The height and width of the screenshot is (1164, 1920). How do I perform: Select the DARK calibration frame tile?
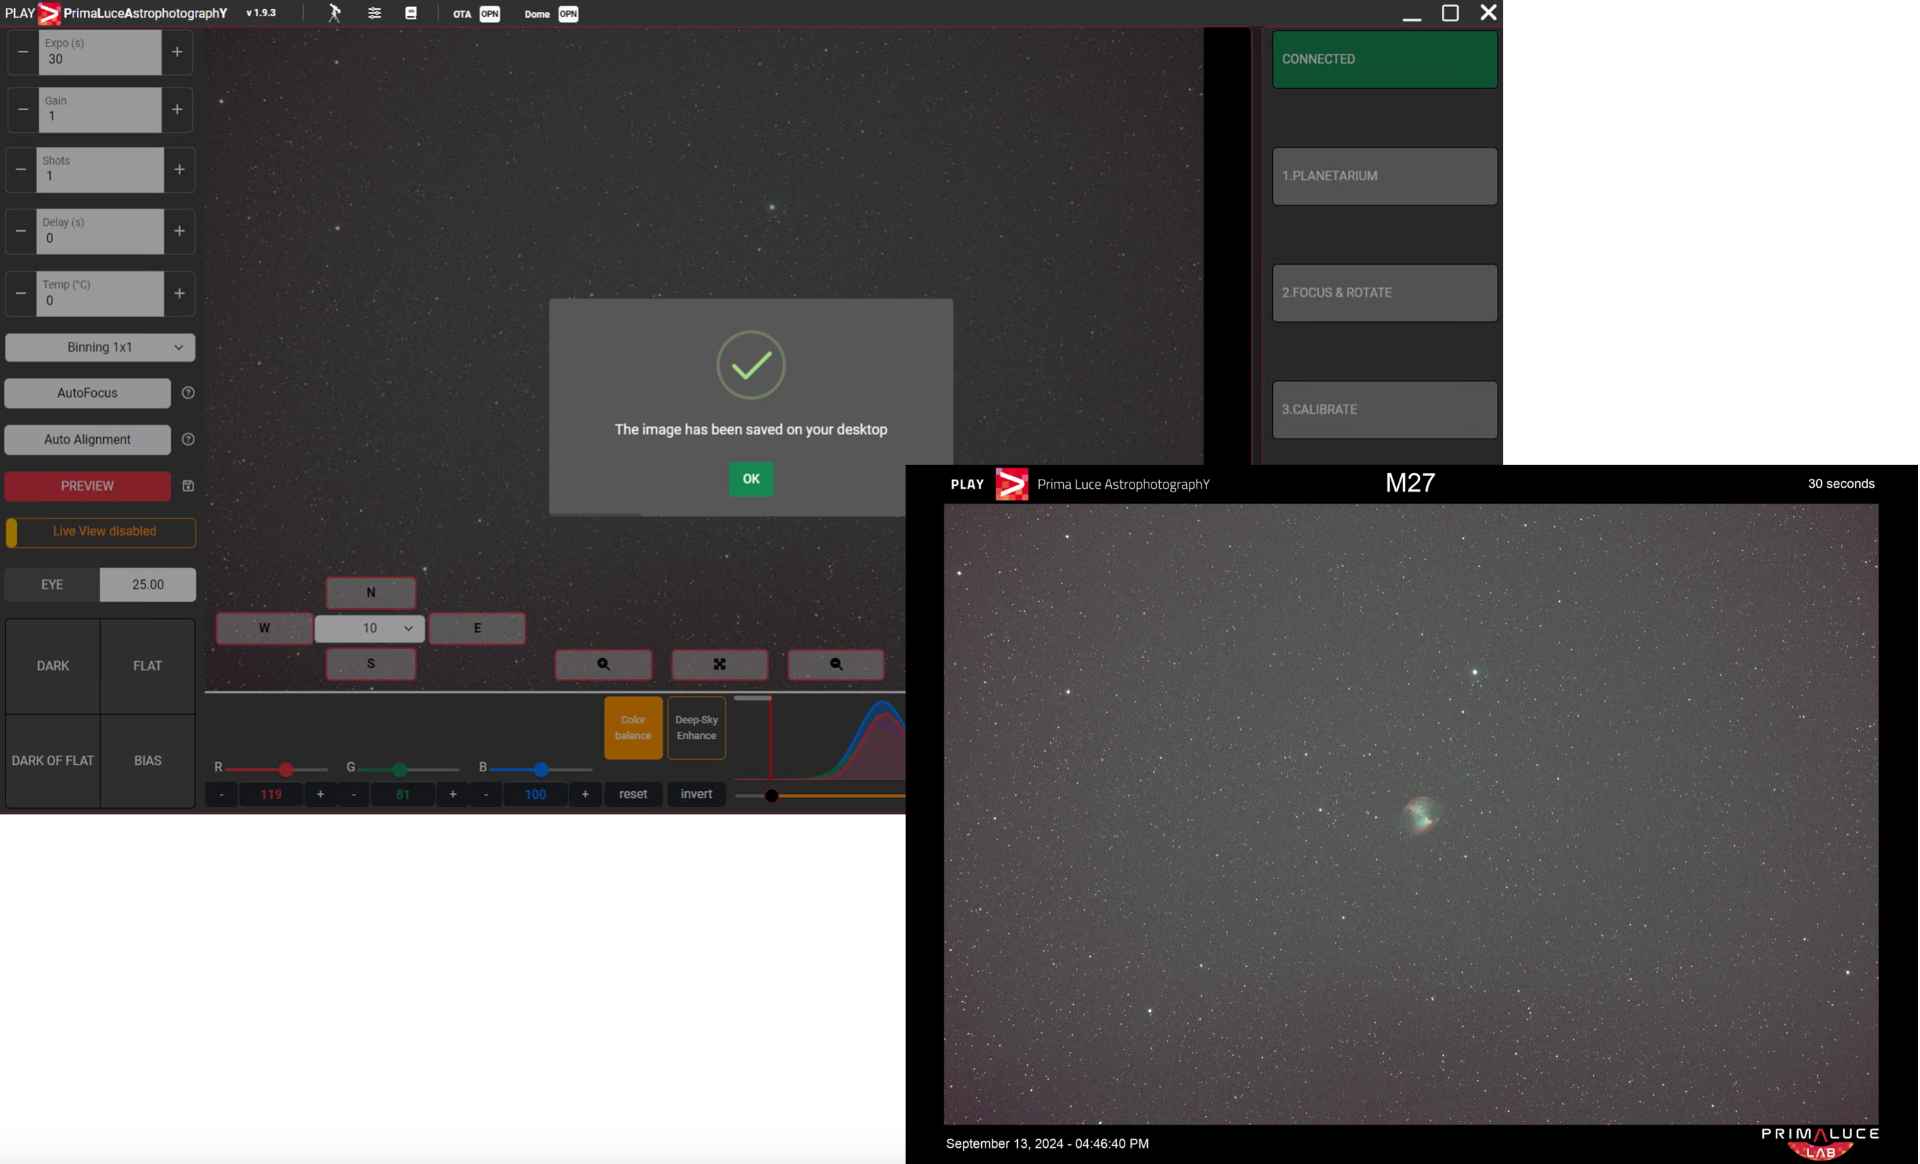53,666
